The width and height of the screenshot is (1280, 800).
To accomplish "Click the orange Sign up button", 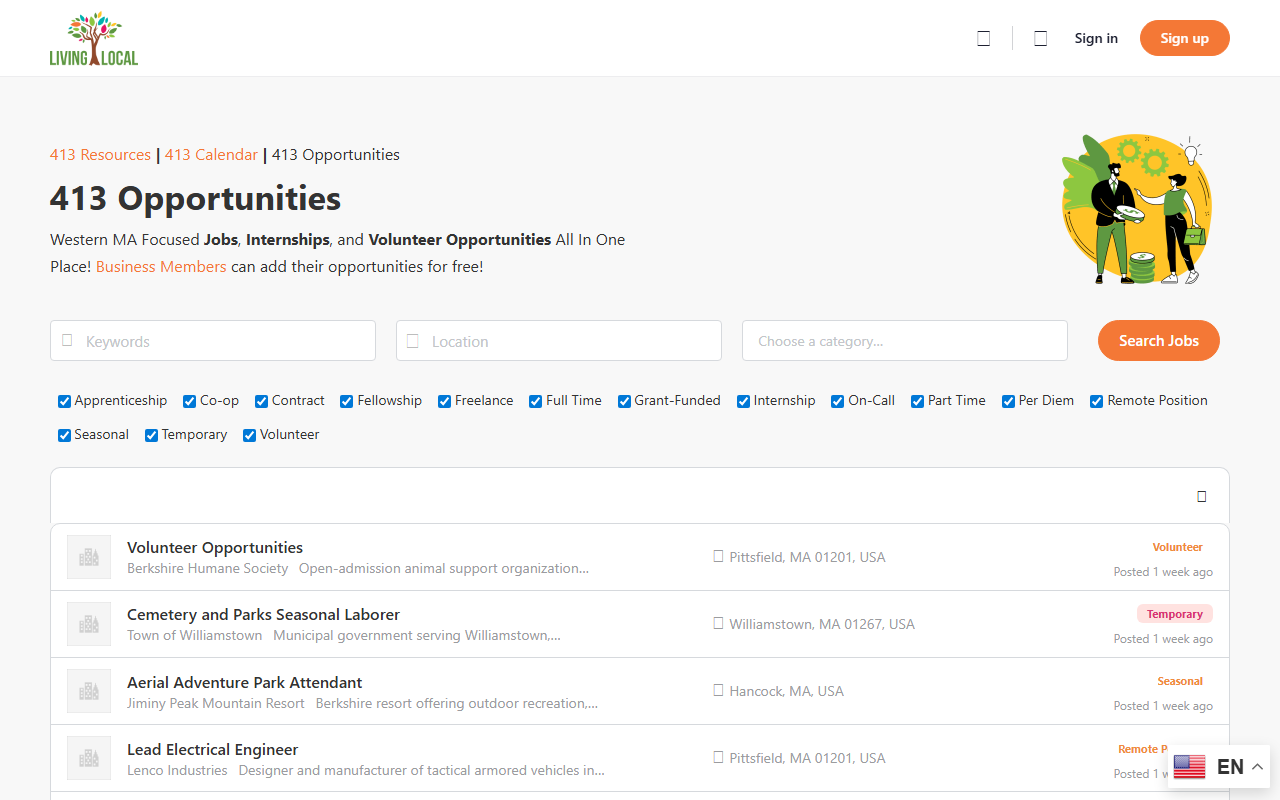I will [1185, 38].
